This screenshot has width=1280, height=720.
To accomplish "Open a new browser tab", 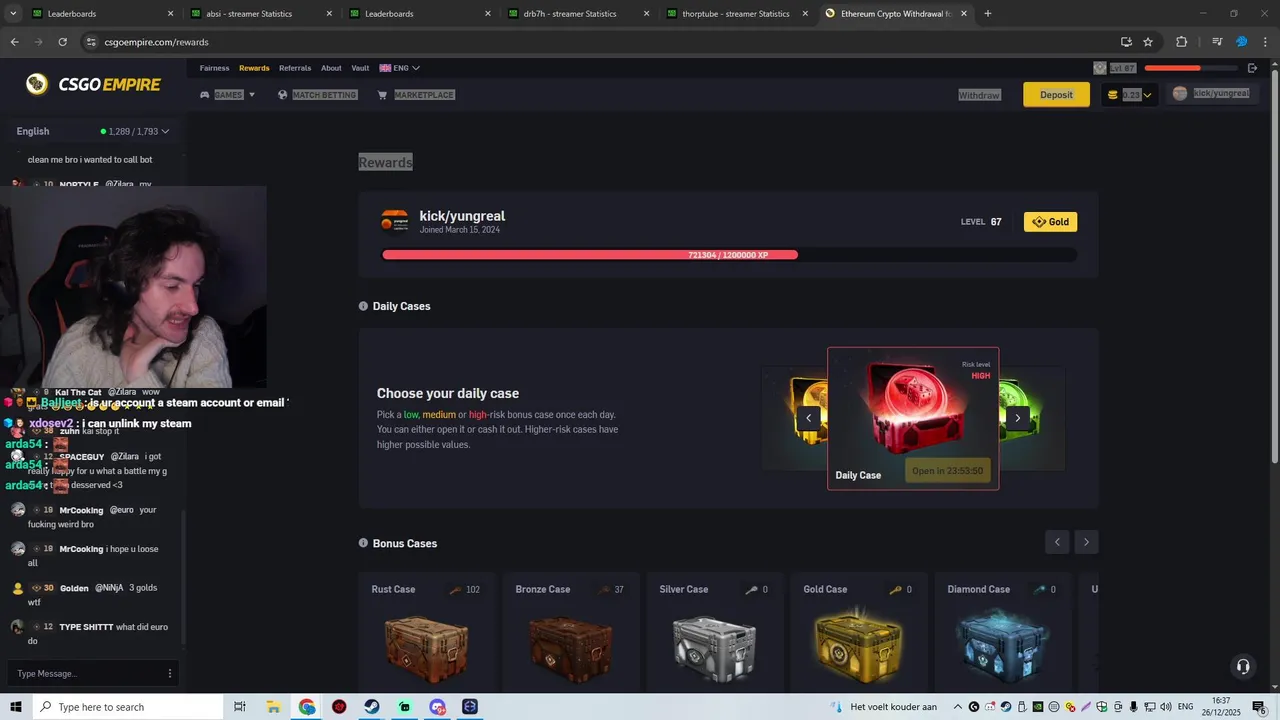I will coord(988,14).
